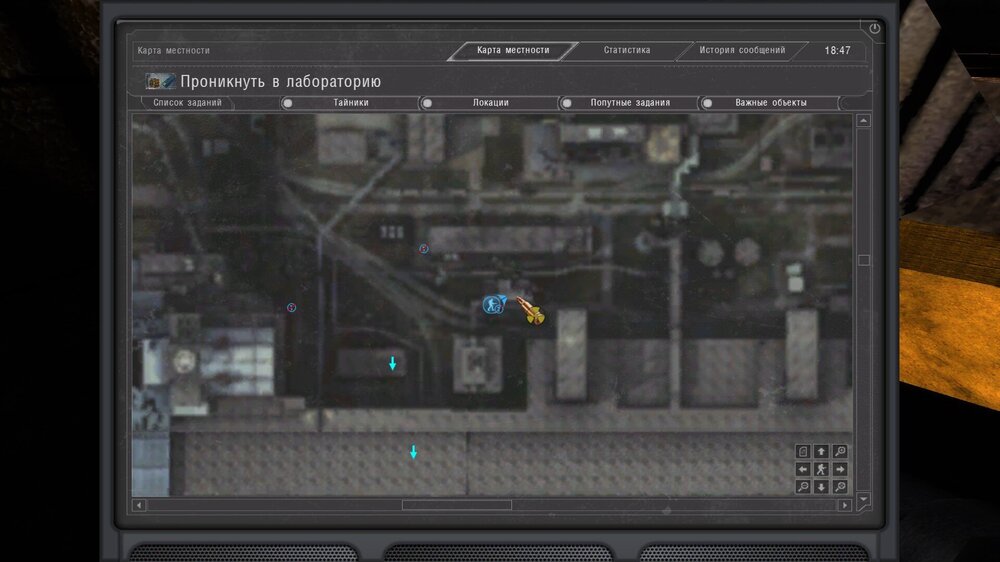1000x562 pixels.
Task: Click the blue player position marker on map
Action: pyautogui.click(x=494, y=304)
